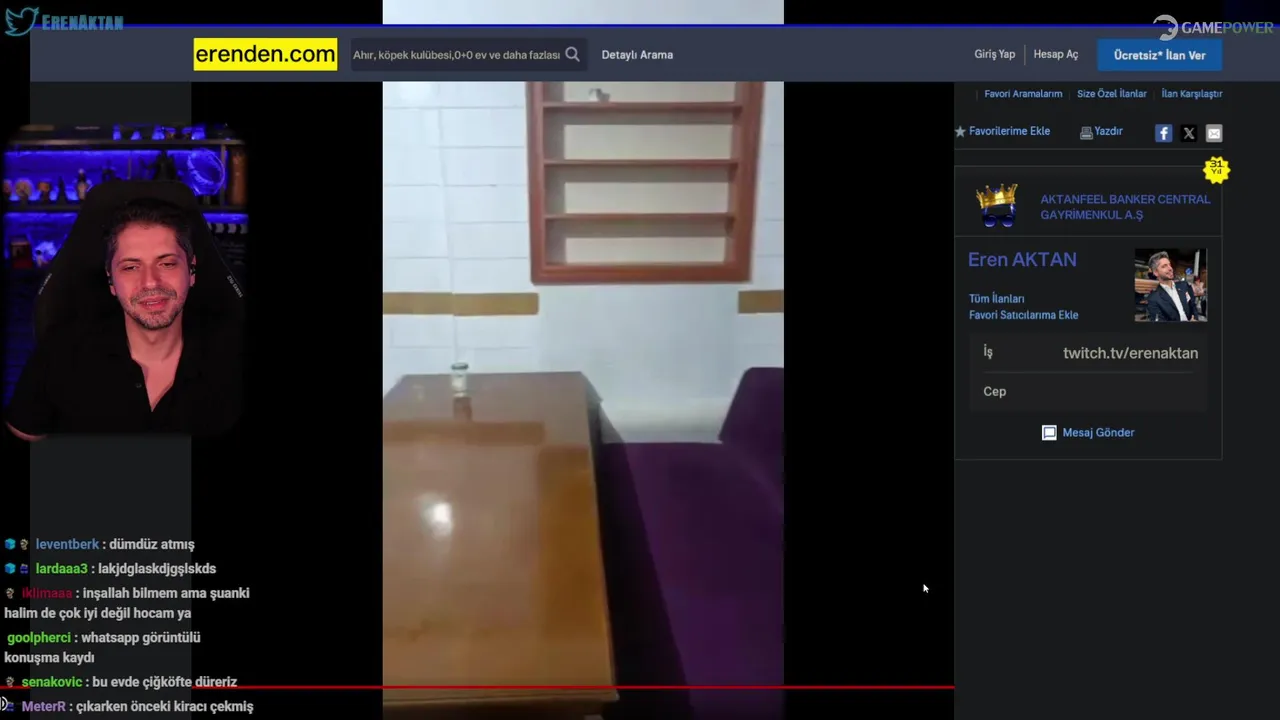1280x720 pixels.
Task: Open Favori Aramalarım menu item
Action: point(1023,94)
